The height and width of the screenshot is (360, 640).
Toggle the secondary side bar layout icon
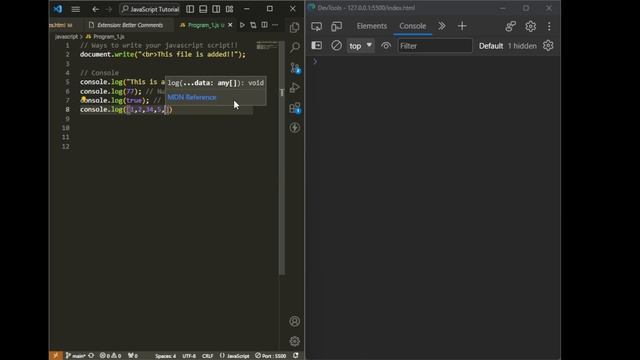coord(216,9)
